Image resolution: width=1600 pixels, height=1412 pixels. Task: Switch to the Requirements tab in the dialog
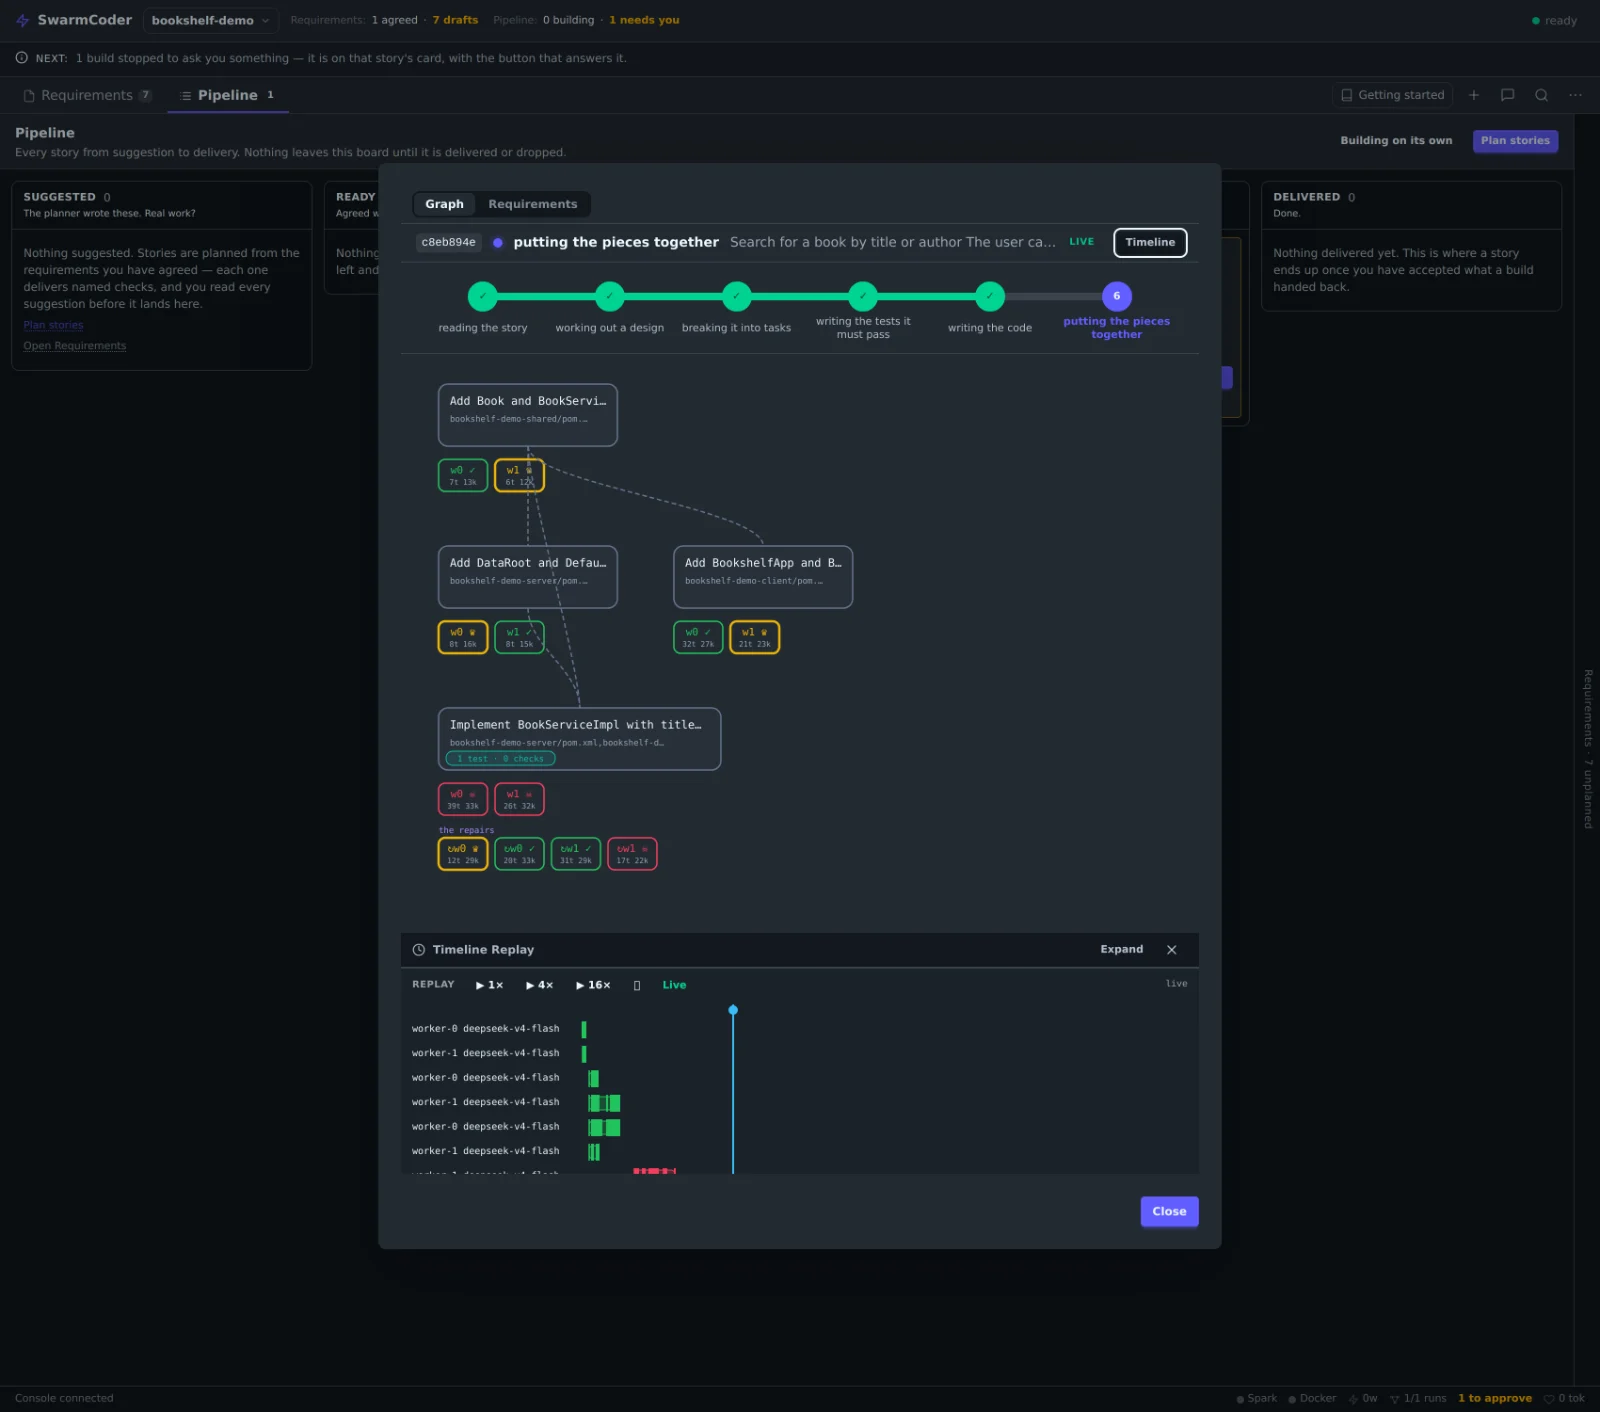click(532, 204)
